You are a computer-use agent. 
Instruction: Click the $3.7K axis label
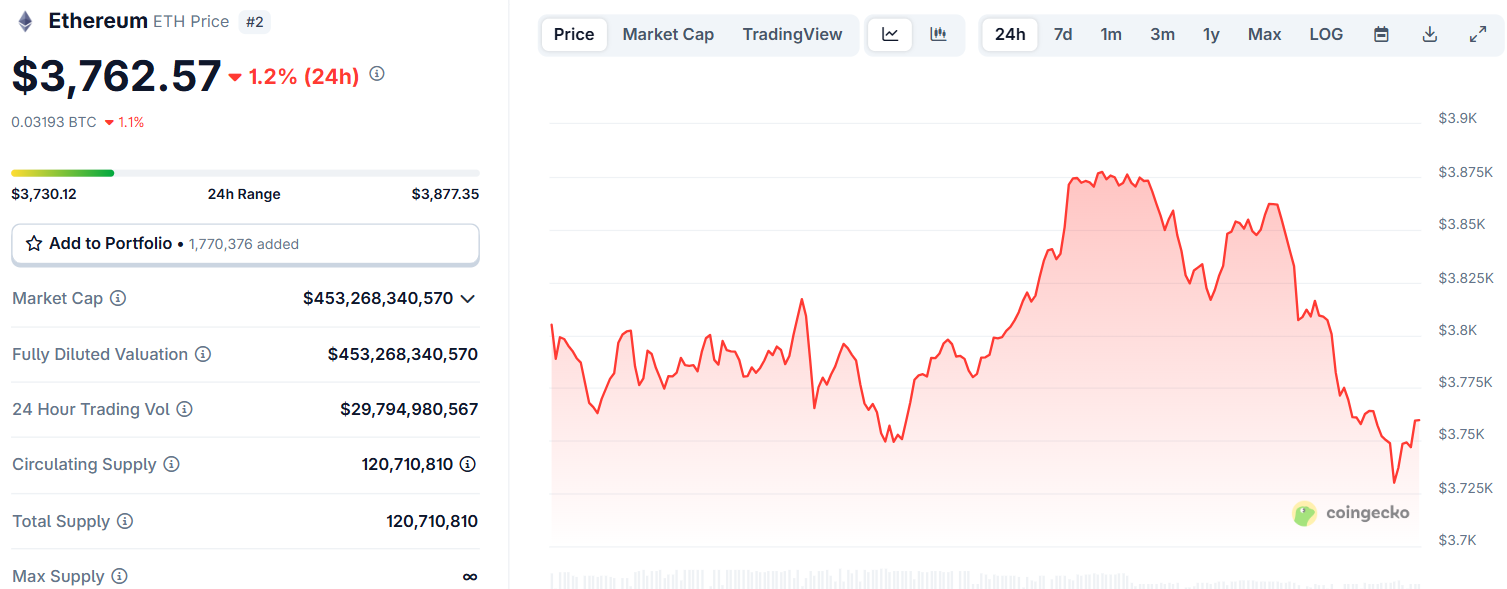1457,540
